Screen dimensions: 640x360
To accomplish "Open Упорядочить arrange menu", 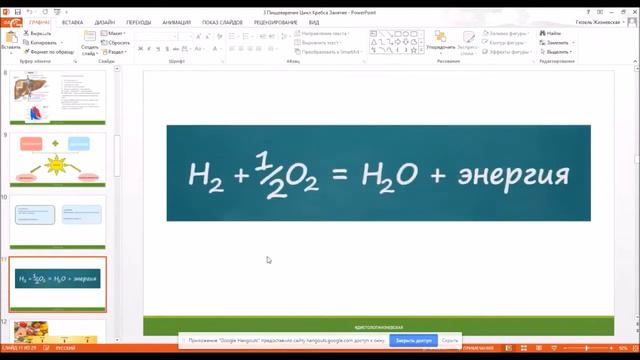I will [x=440, y=43].
